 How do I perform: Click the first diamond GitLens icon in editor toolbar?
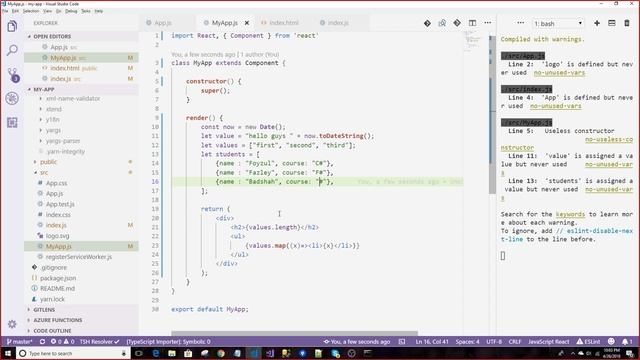(x=427, y=23)
